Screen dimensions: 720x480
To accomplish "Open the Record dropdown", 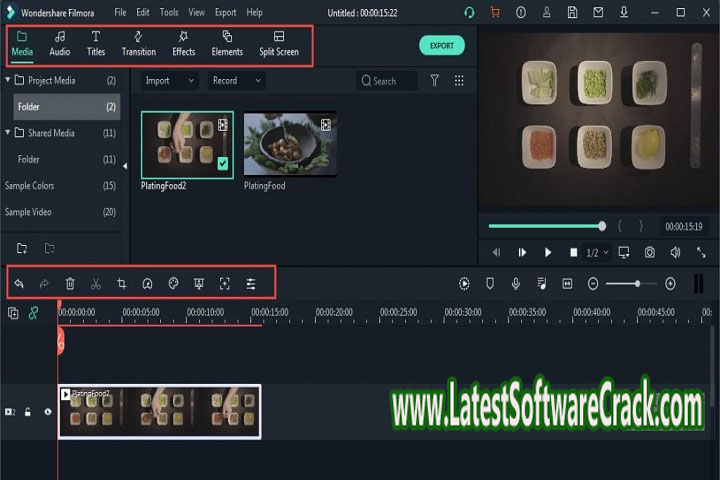I will click(x=236, y=81).
